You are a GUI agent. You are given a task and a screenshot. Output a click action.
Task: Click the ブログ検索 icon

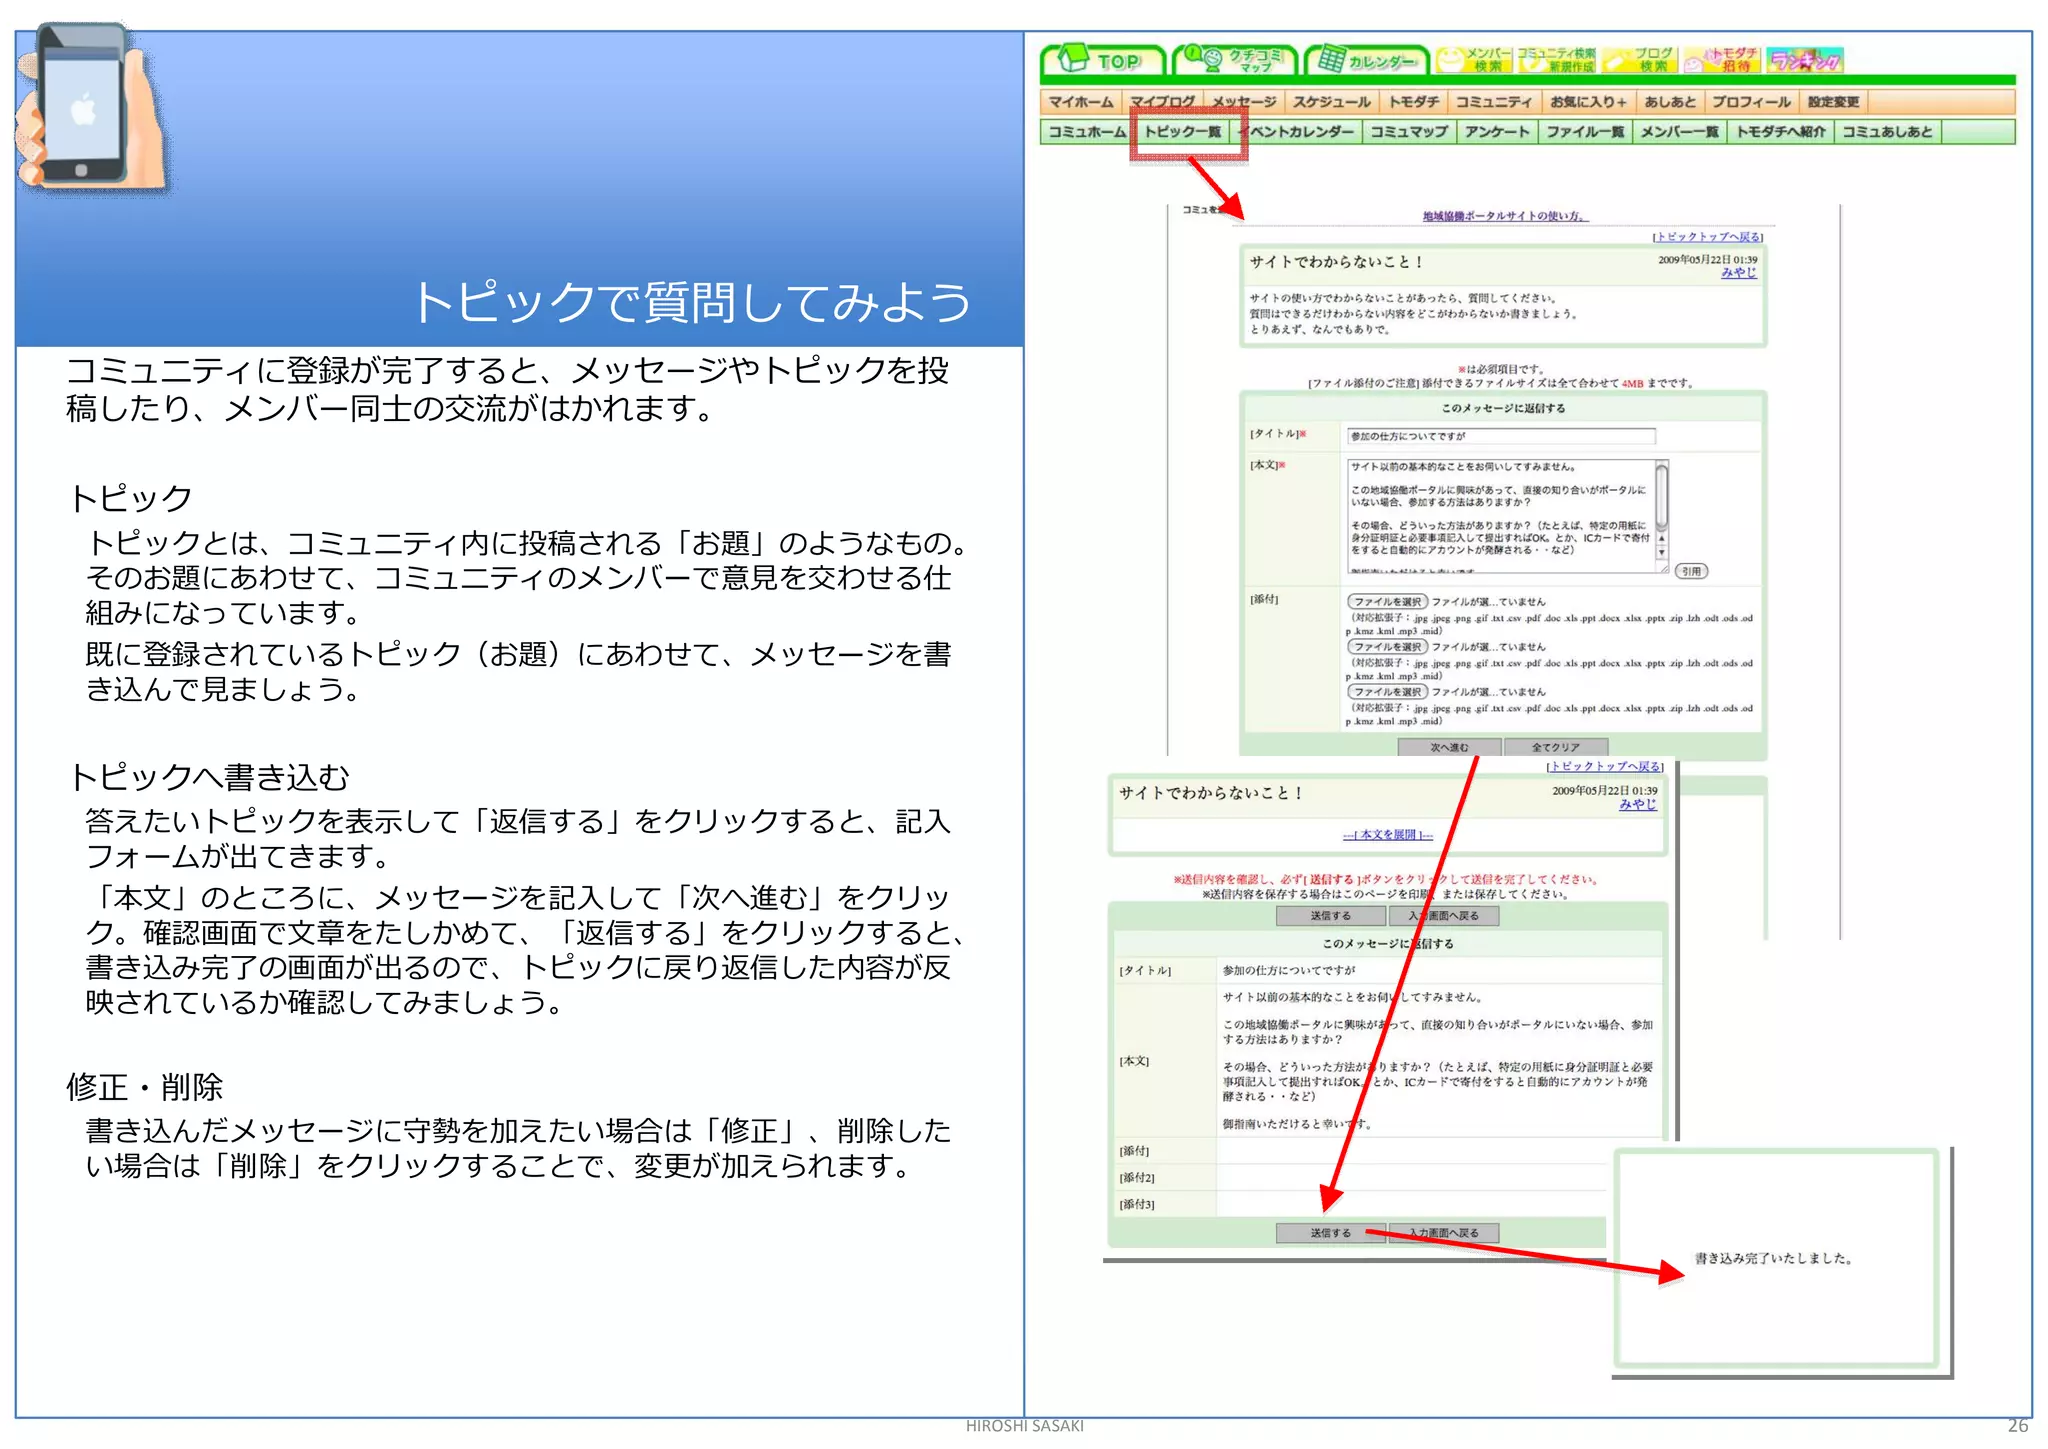1639,60
